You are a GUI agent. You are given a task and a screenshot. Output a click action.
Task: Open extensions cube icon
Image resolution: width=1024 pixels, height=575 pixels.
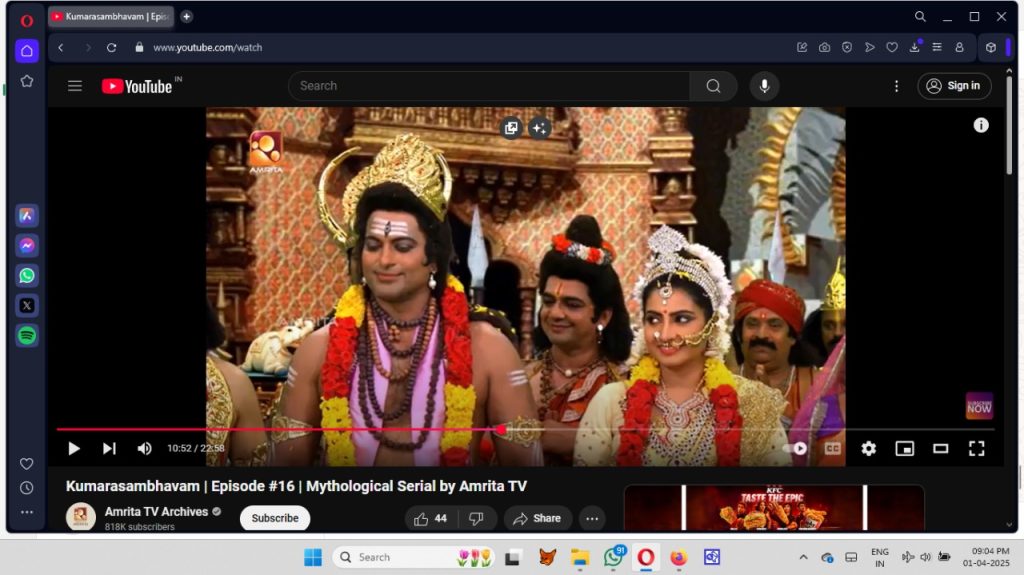[991, 48]
